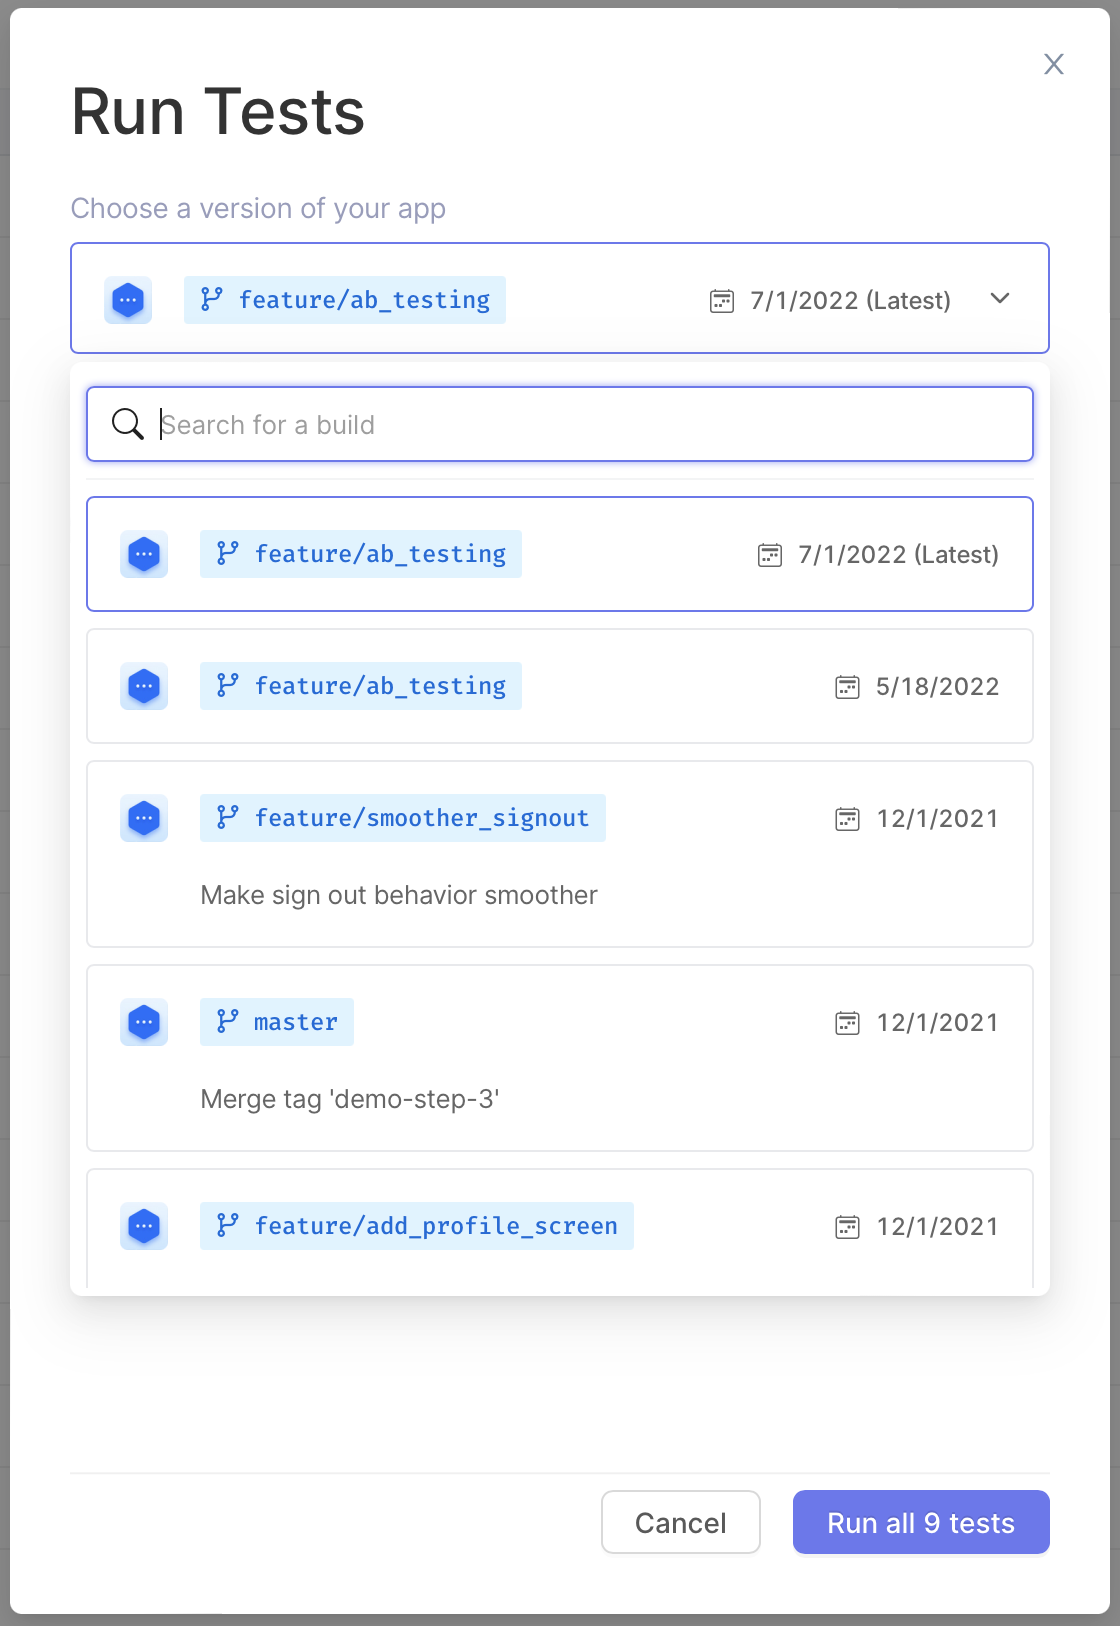Click '7/1/2022 (Latest)' in the selected version box

[x=850, y=300]
